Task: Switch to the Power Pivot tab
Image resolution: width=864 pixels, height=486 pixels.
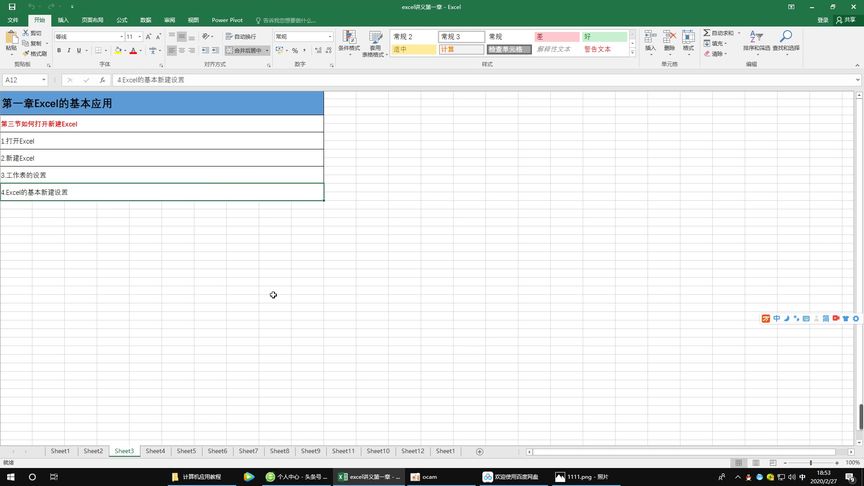Action: [x=227, y=20]
